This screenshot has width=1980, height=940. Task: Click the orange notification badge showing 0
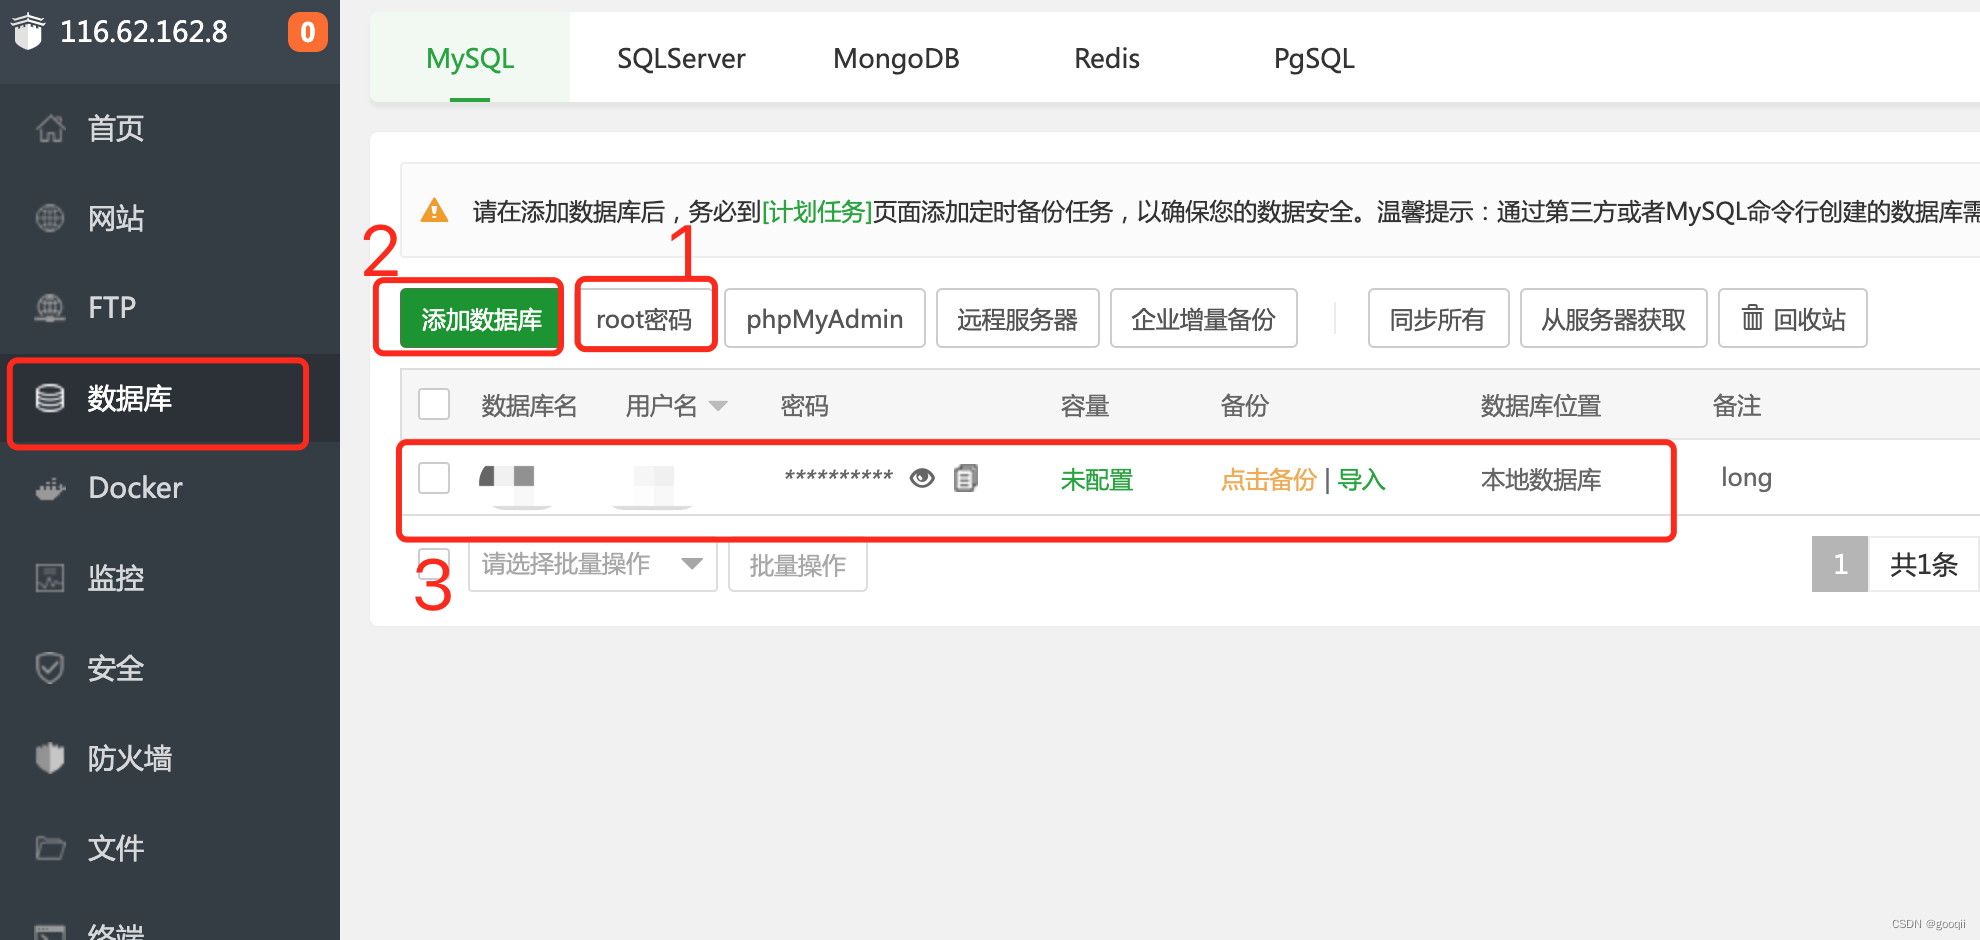pos(308,32)
